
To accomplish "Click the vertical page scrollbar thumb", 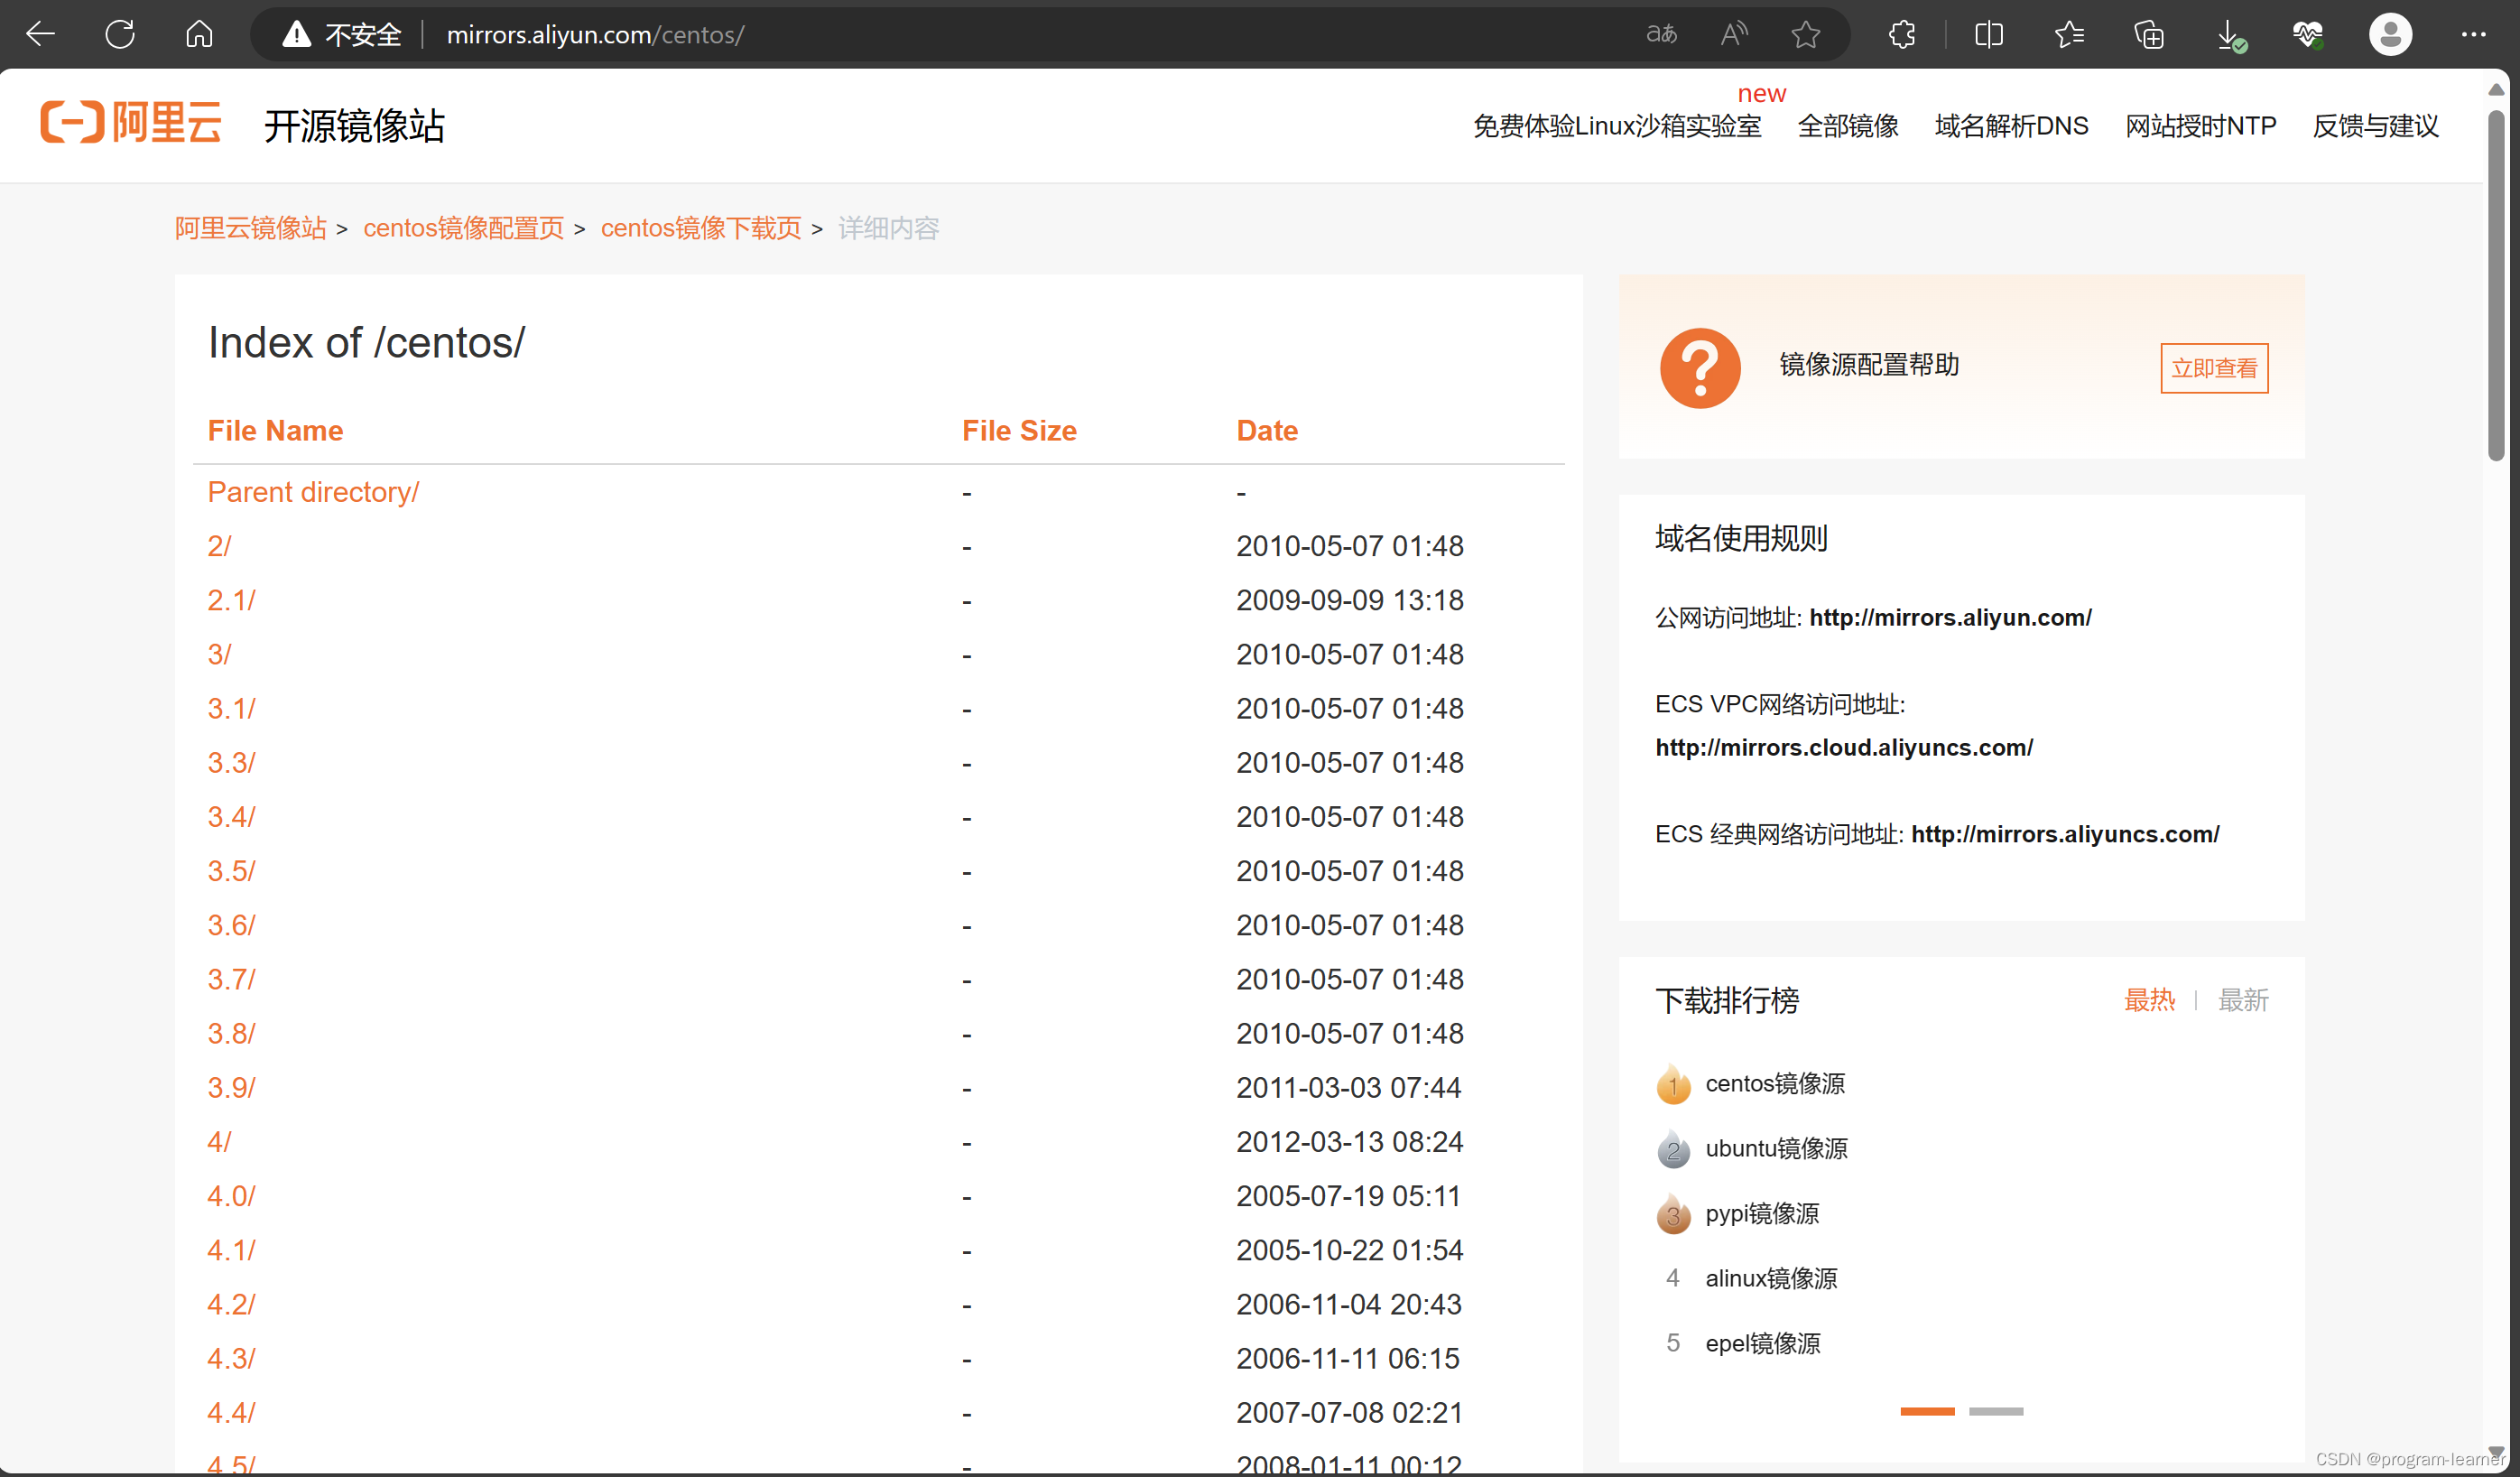I will click(x=2496, y=285).
